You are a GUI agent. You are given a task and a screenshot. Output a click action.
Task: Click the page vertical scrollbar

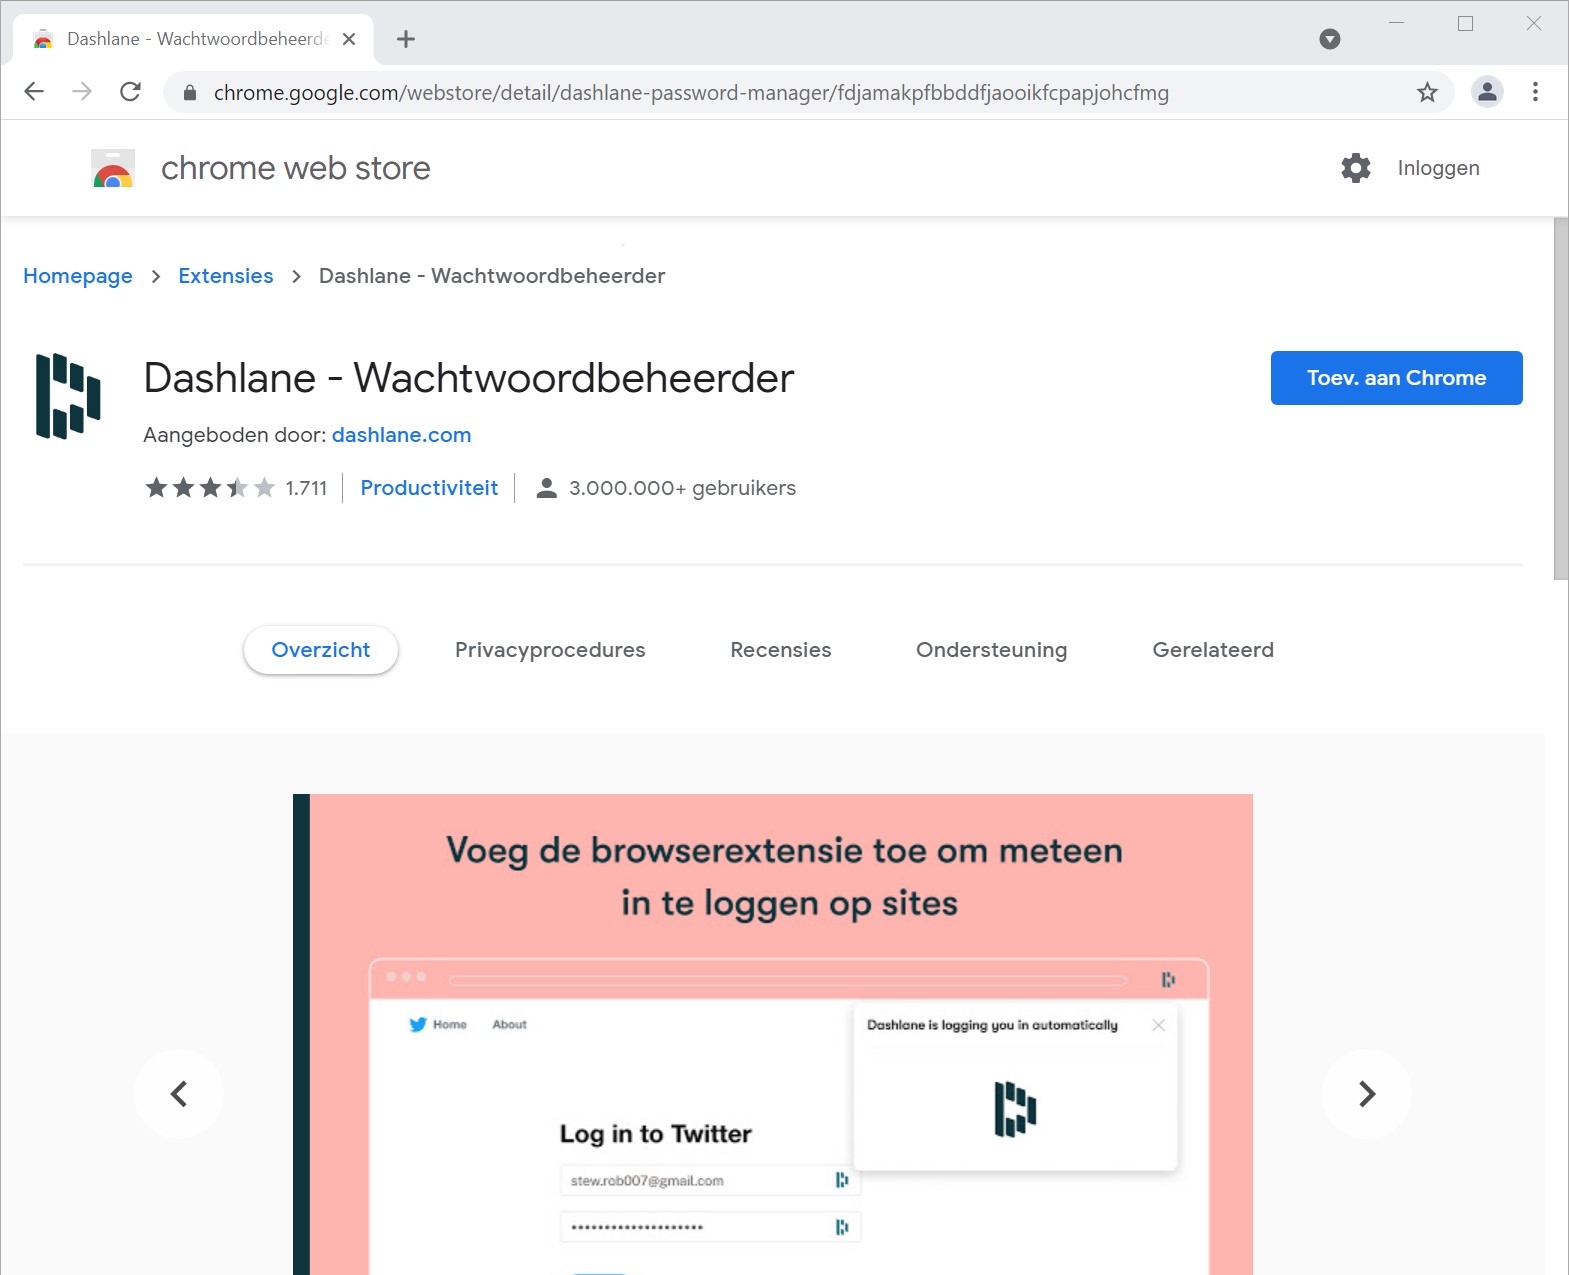click(x=1560, y=400)
